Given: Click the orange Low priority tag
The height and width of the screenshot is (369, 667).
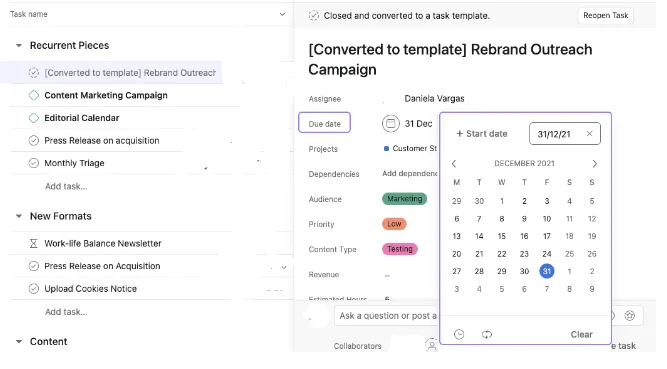Looking at the screenshot, I should pyautogui.click(x=394, y=224).
